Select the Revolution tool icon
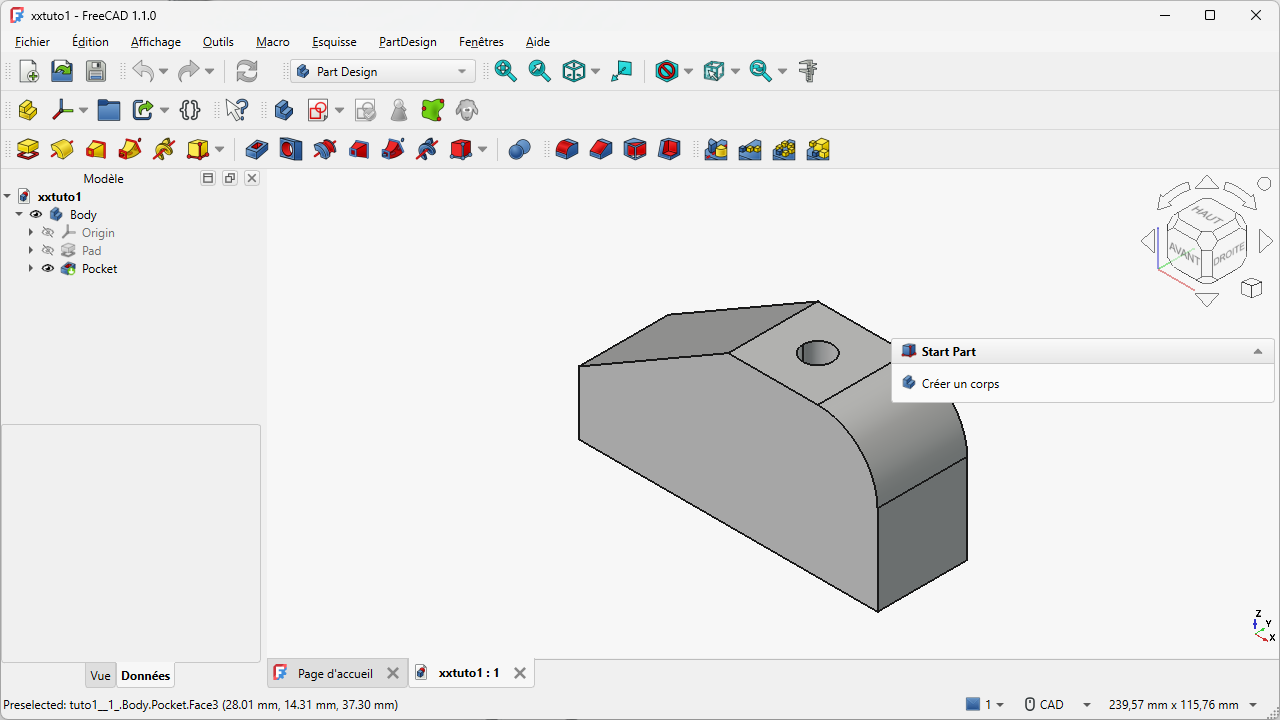Image resolution: width=1280 pixels, height=720 pixels. (62, 150)
